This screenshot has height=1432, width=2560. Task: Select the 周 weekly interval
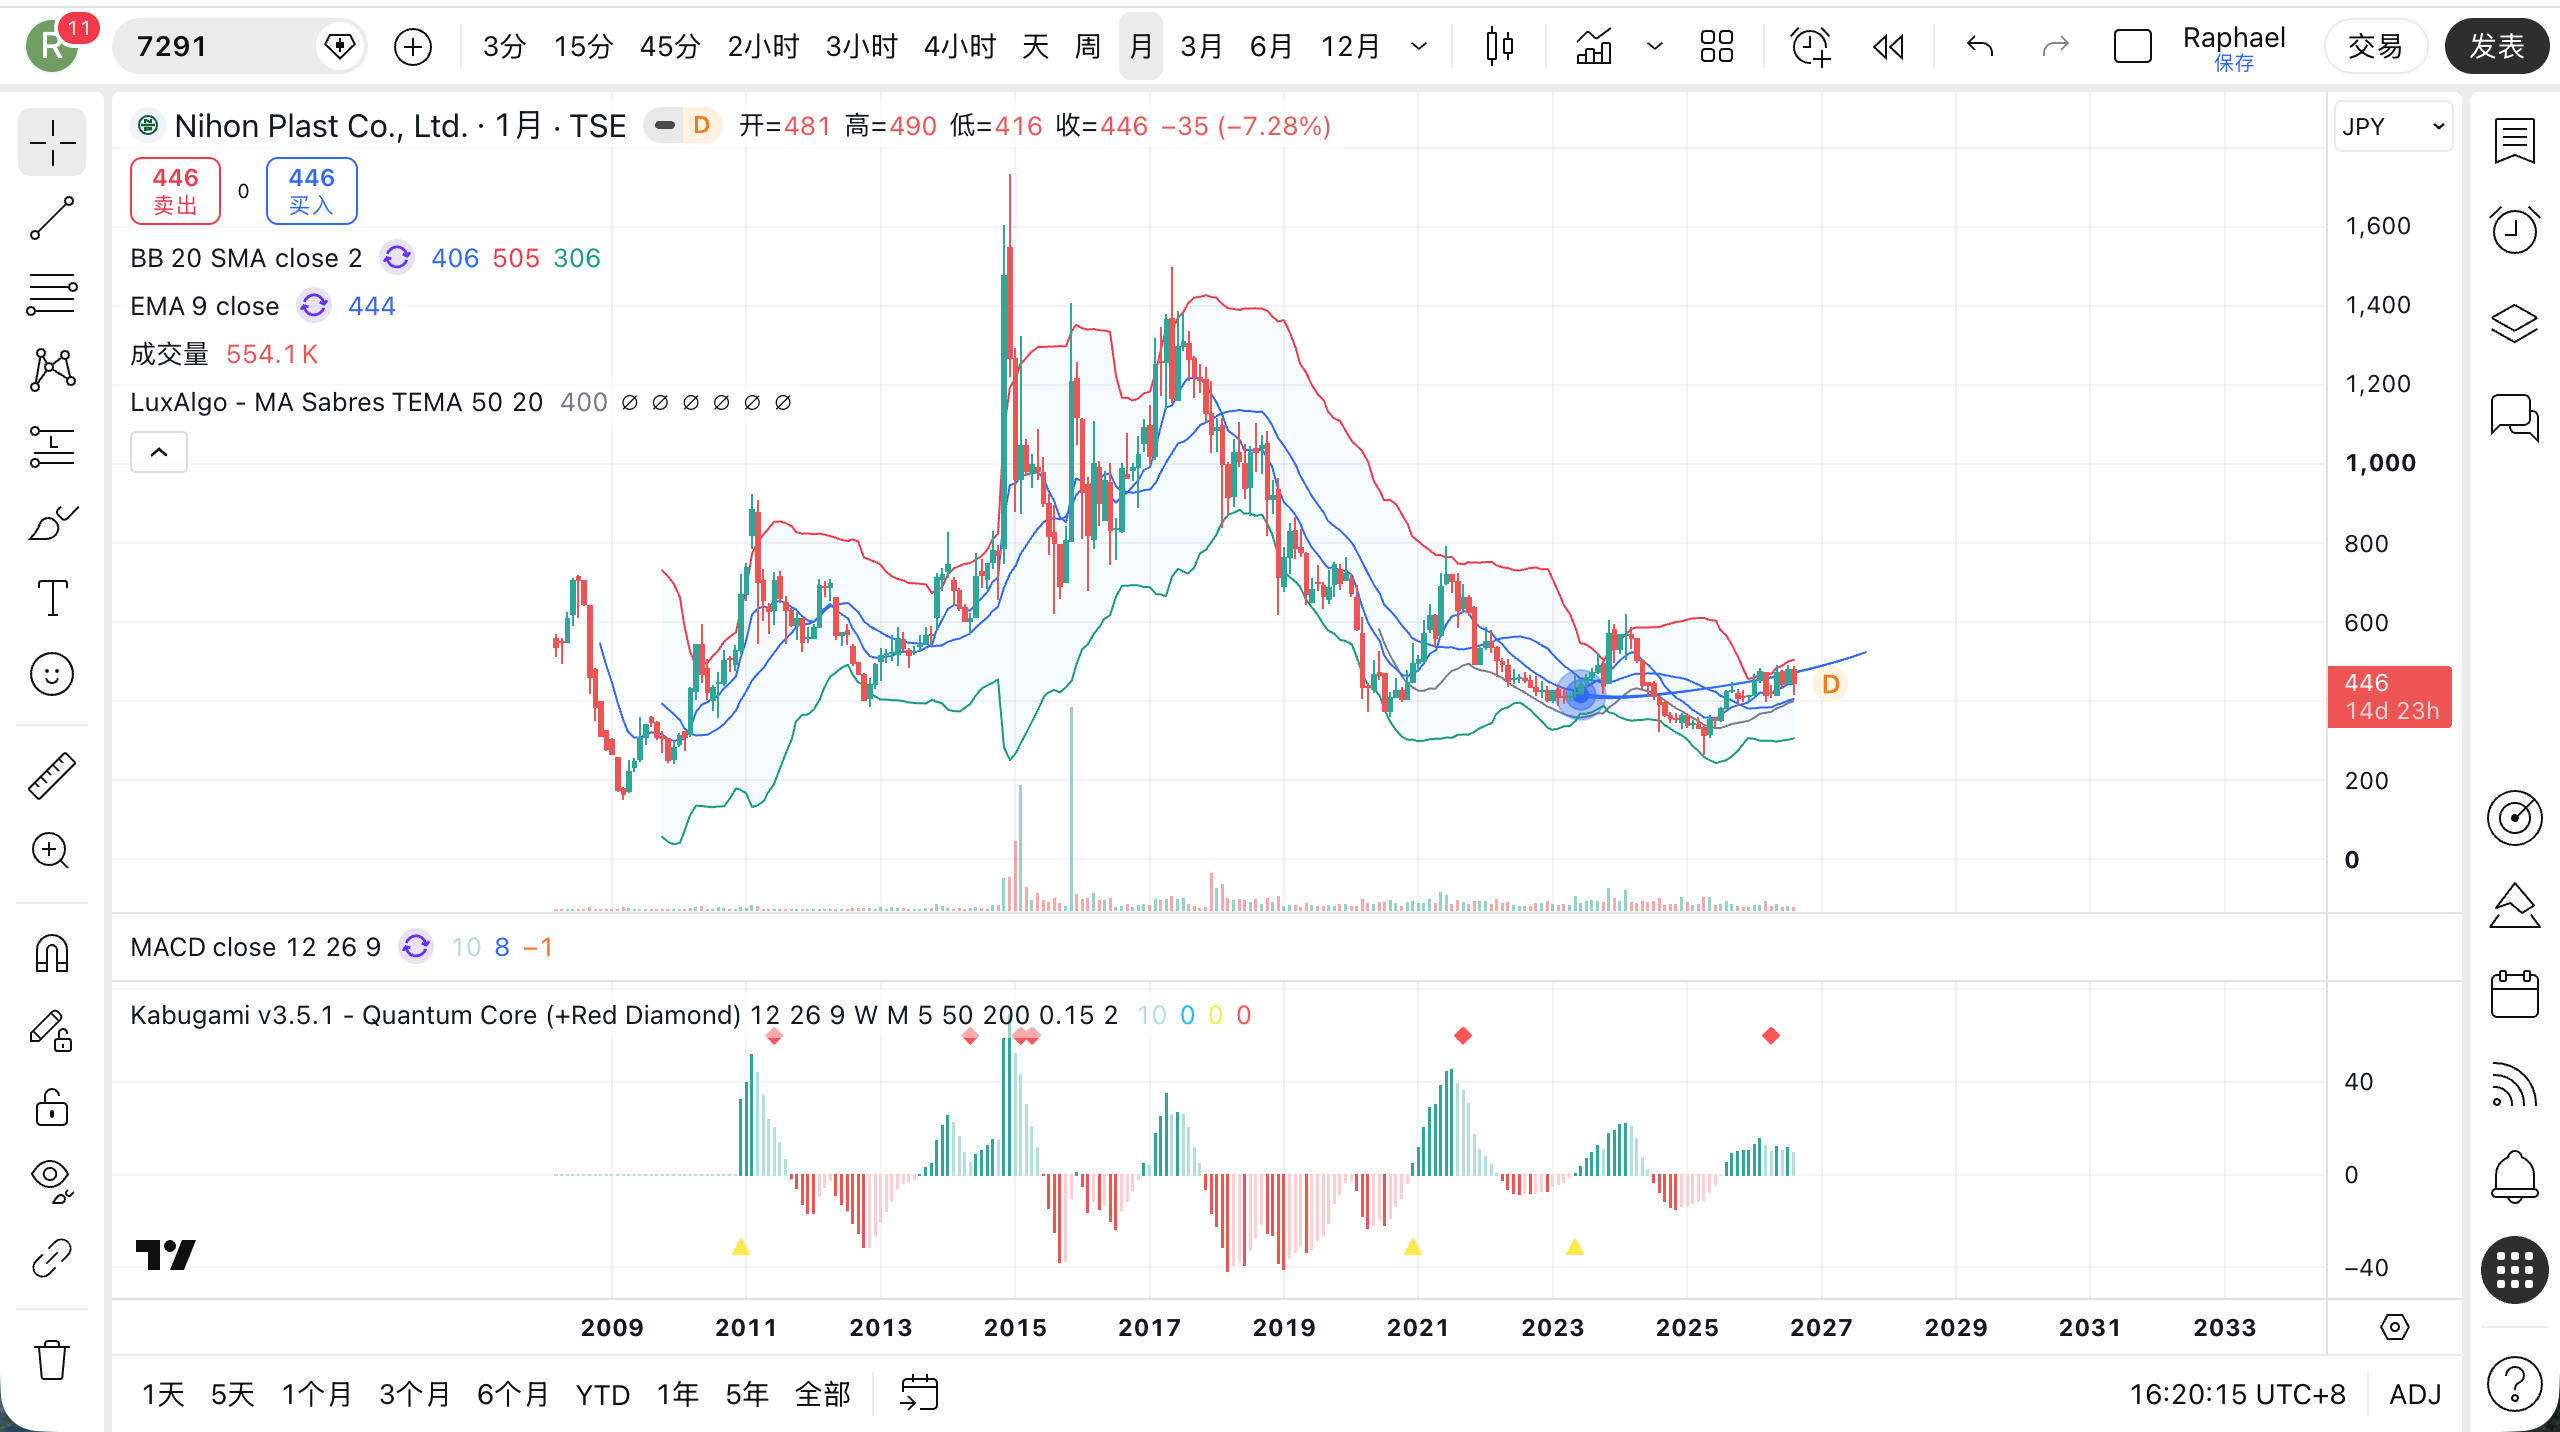[x=1087, y=46]
